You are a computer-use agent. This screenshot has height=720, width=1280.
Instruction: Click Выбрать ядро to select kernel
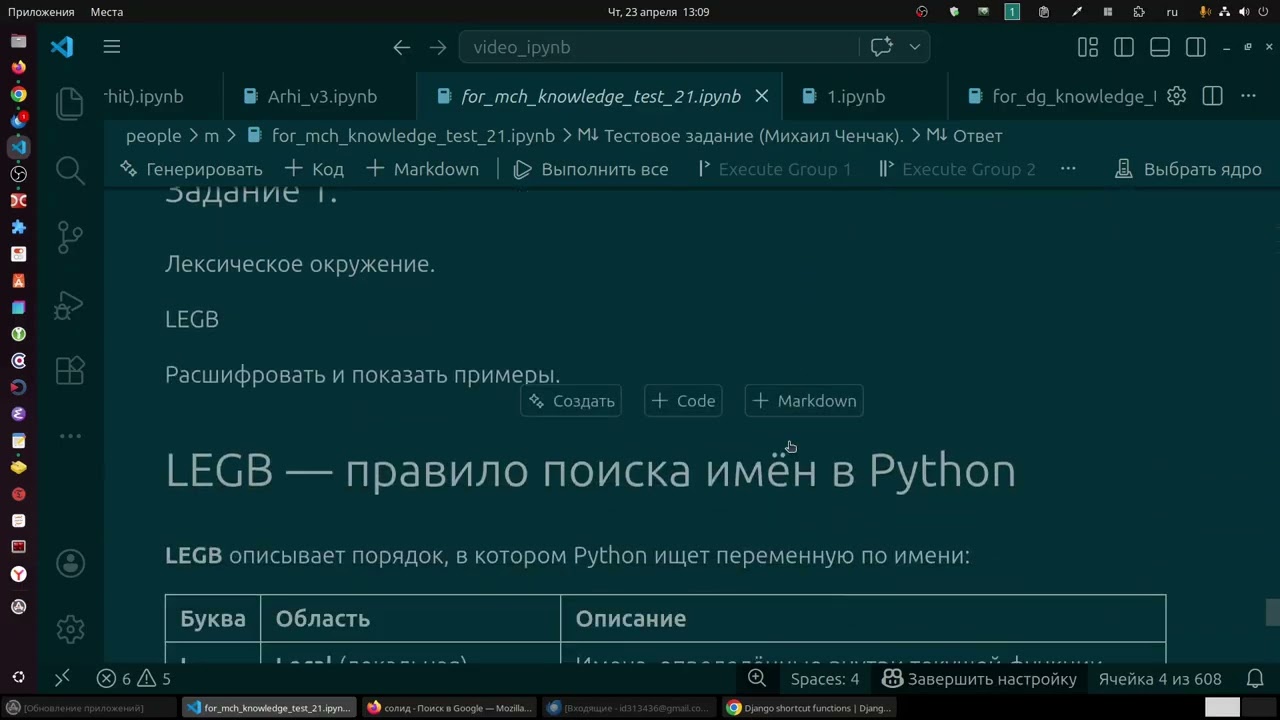tap(1189, 169)
